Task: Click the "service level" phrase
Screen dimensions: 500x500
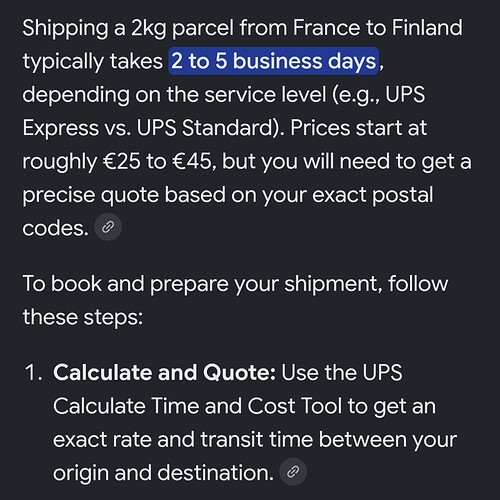Action: coord(265,94)
